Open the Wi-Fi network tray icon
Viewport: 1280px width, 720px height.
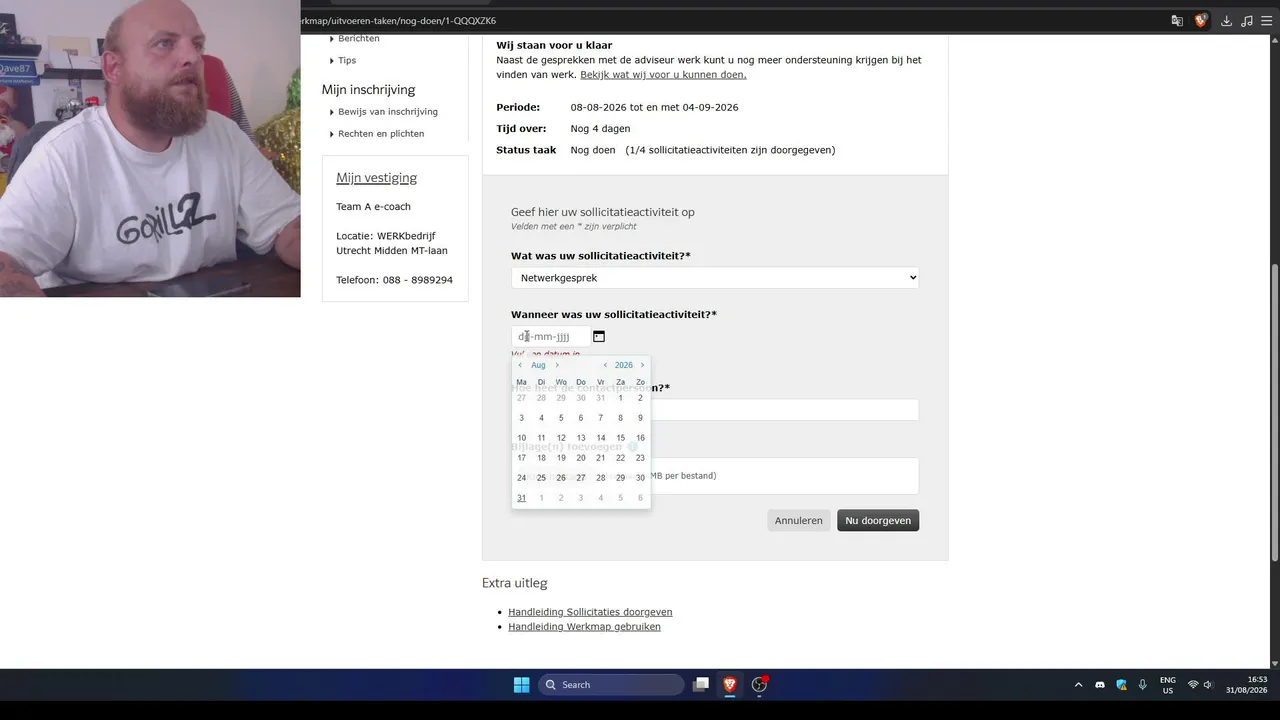click(x=1193, y=685)
